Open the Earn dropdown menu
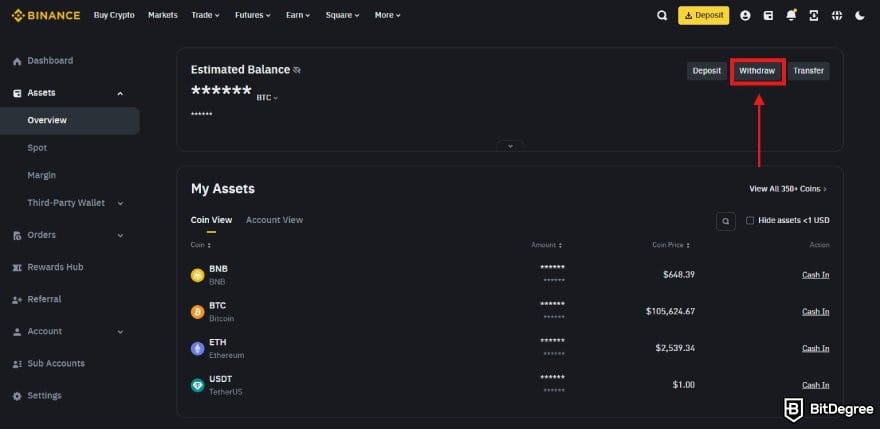880x429 pixels. (297, 15)
